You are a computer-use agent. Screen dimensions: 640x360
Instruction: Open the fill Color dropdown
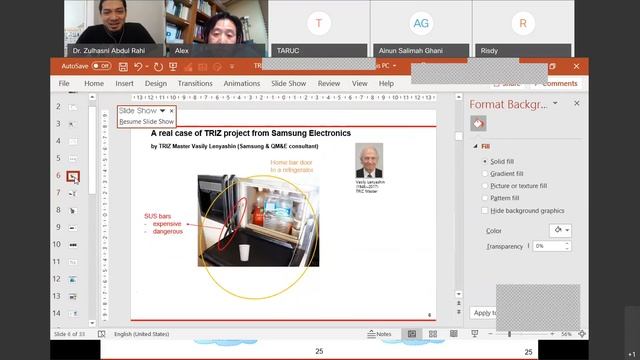pyautogui.click(x=560, y=230)
